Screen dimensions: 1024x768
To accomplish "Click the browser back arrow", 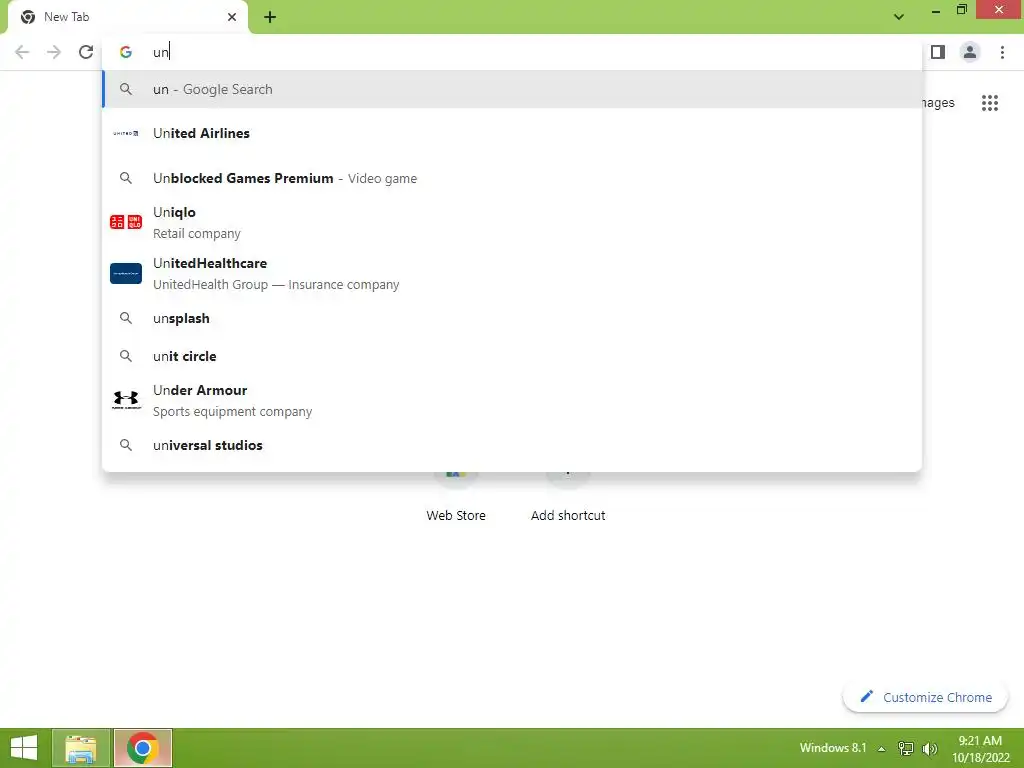I will coord(22,52).
